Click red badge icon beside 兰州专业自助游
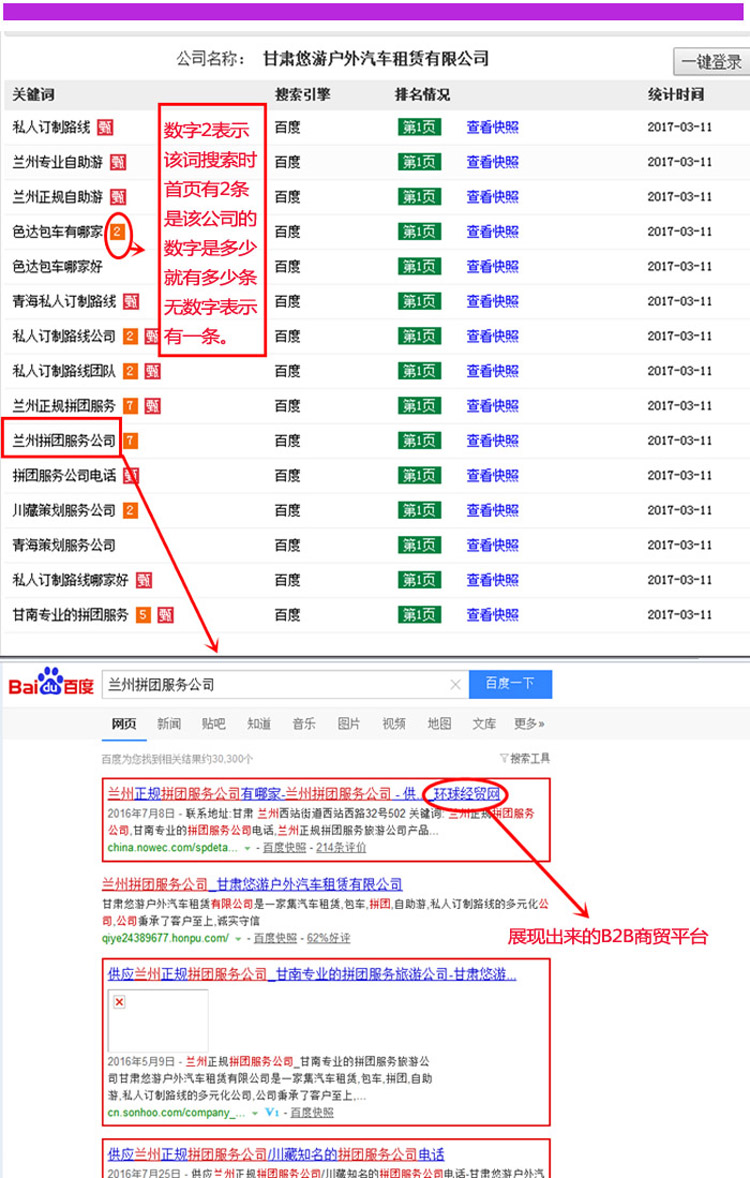 pyautogui.click(x=118, y=162)
